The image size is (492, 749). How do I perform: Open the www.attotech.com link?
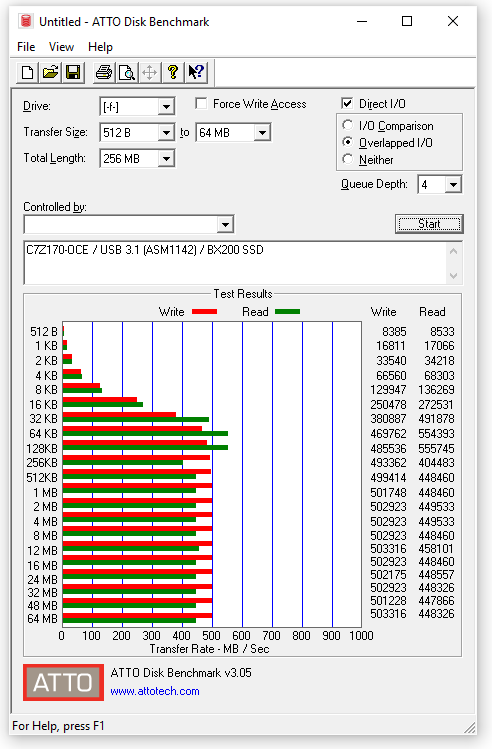coord(155,691)
